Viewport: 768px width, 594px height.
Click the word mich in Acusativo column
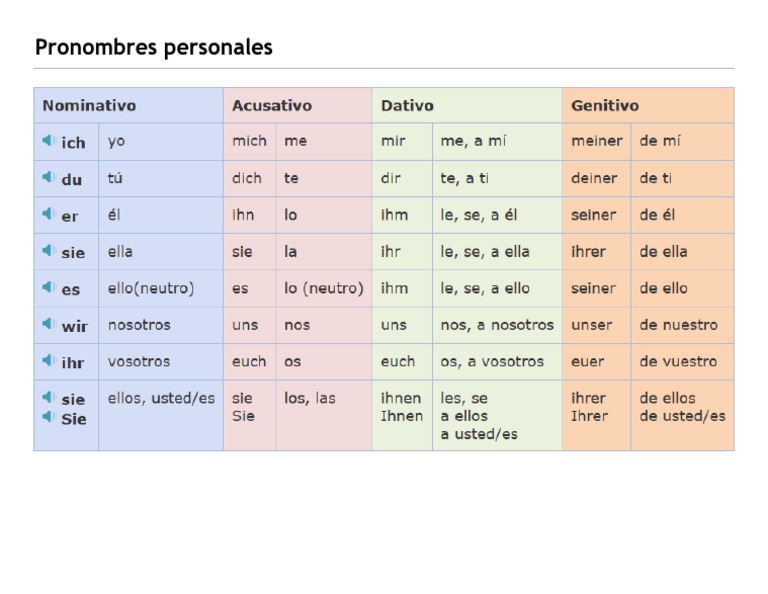tap(249, 141)
